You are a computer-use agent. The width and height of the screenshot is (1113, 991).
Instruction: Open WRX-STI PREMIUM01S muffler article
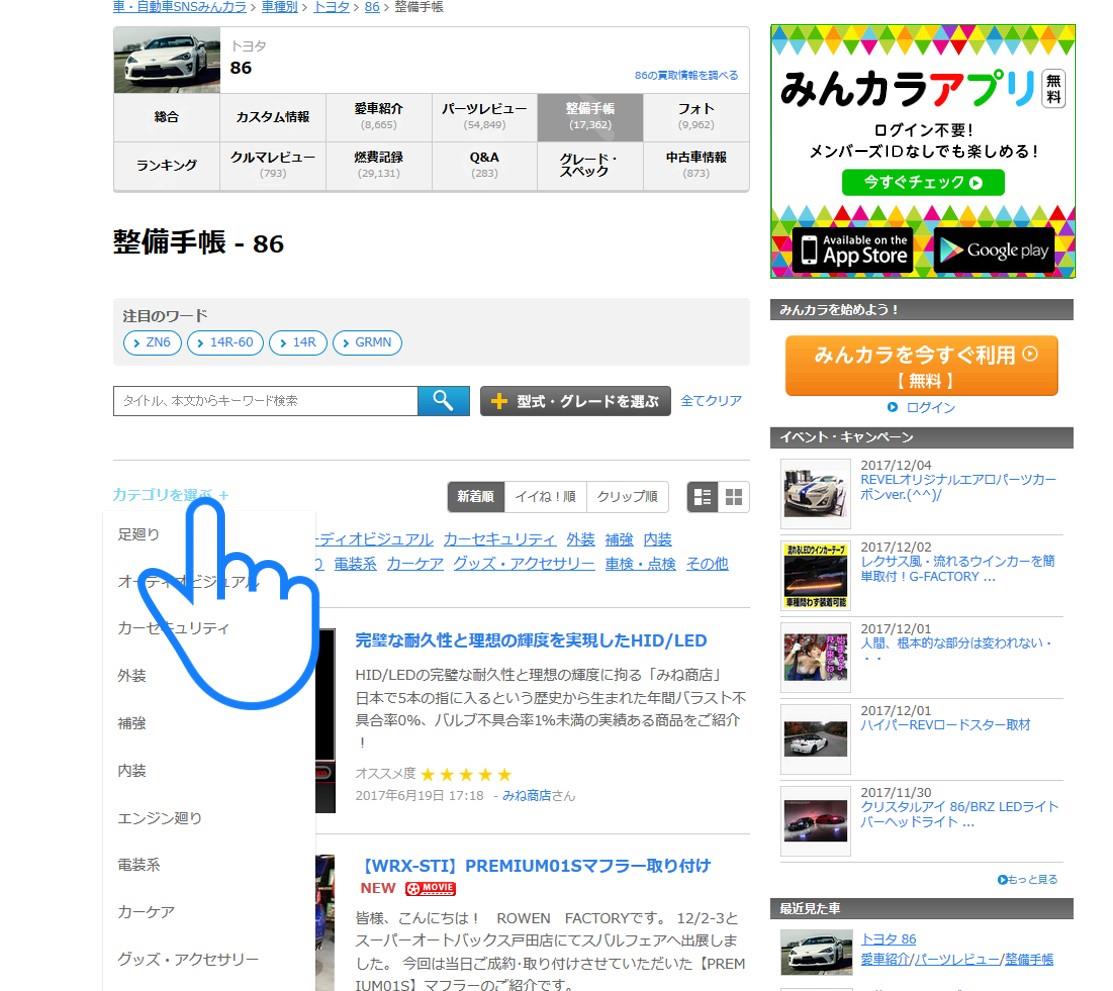click(535, 866)
